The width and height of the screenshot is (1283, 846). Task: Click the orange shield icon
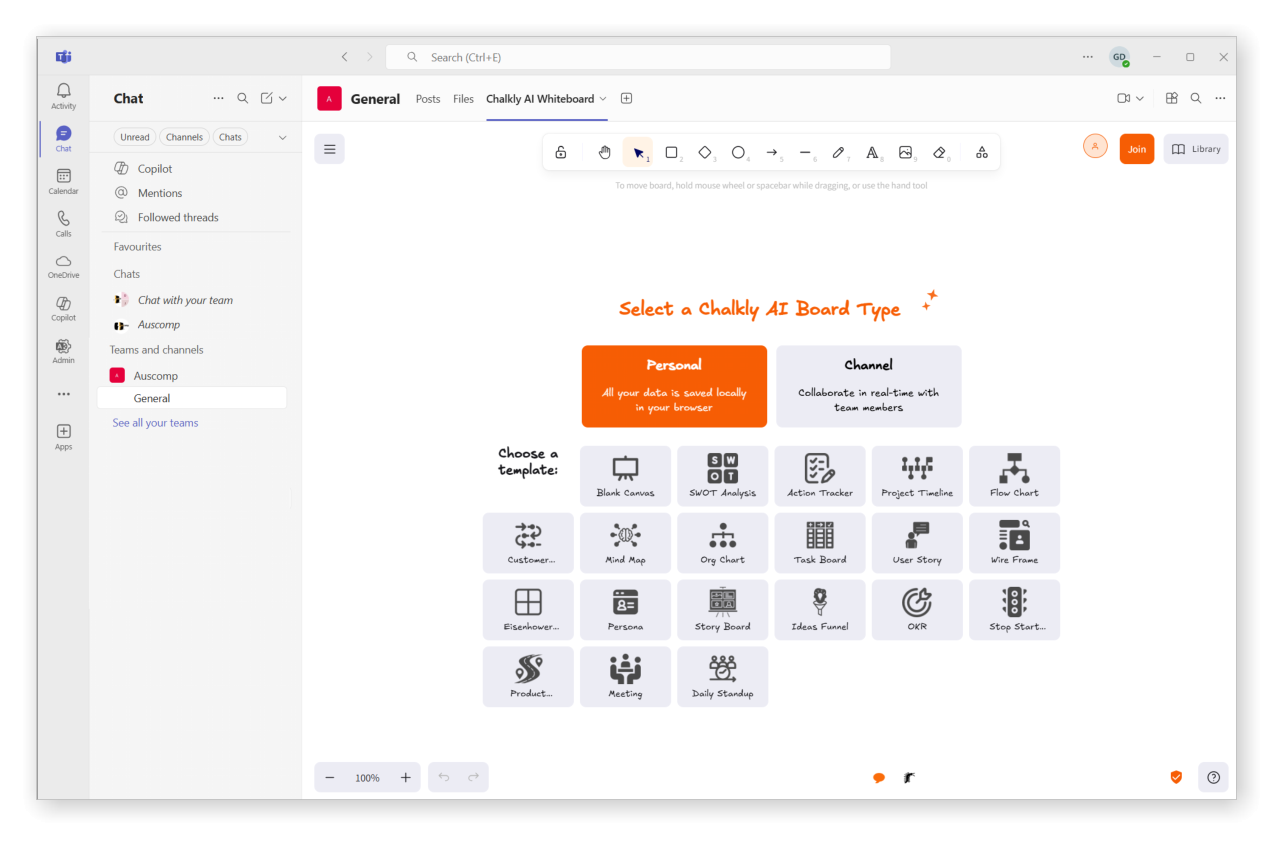(1176, 777)
